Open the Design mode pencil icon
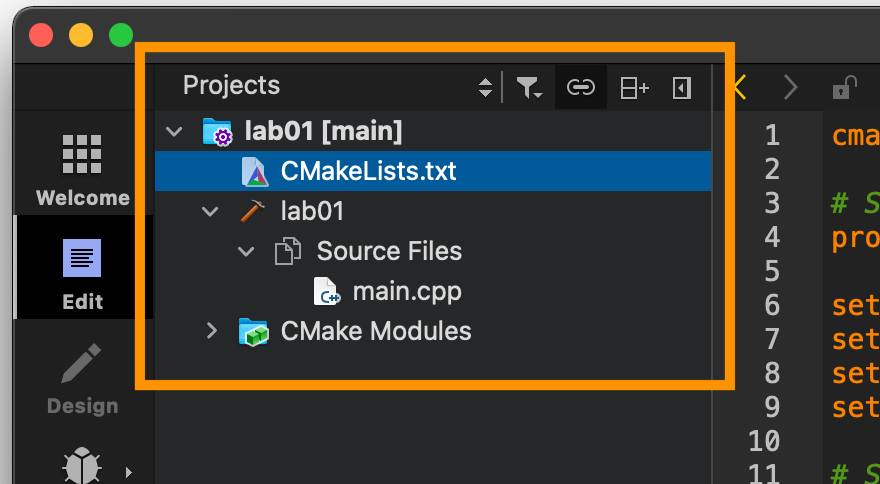880x484 pixels. click(x=82, y=377)
